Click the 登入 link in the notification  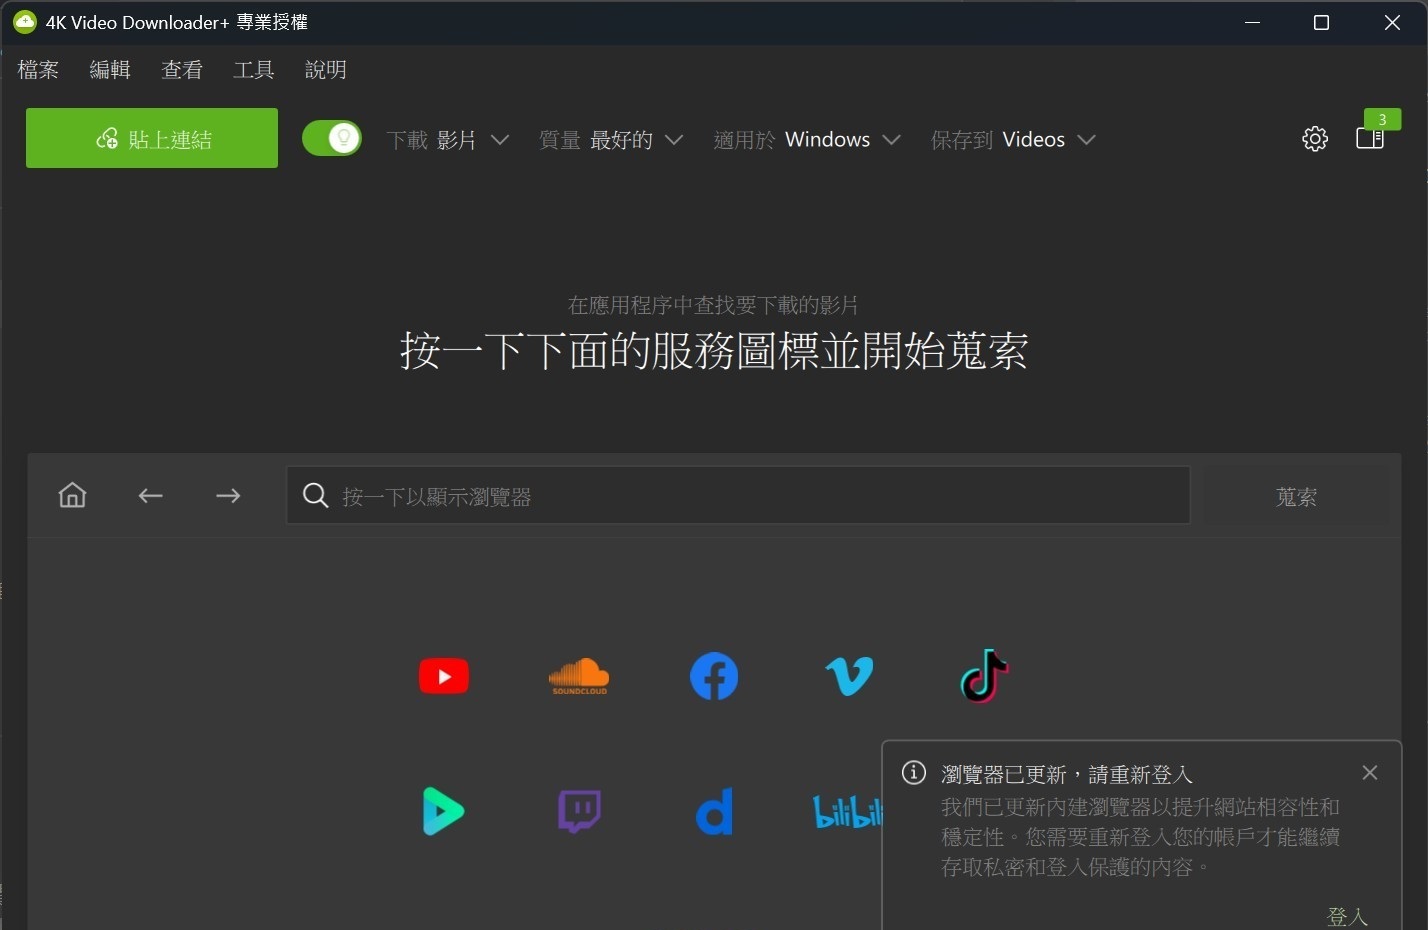click(1346, 916)
